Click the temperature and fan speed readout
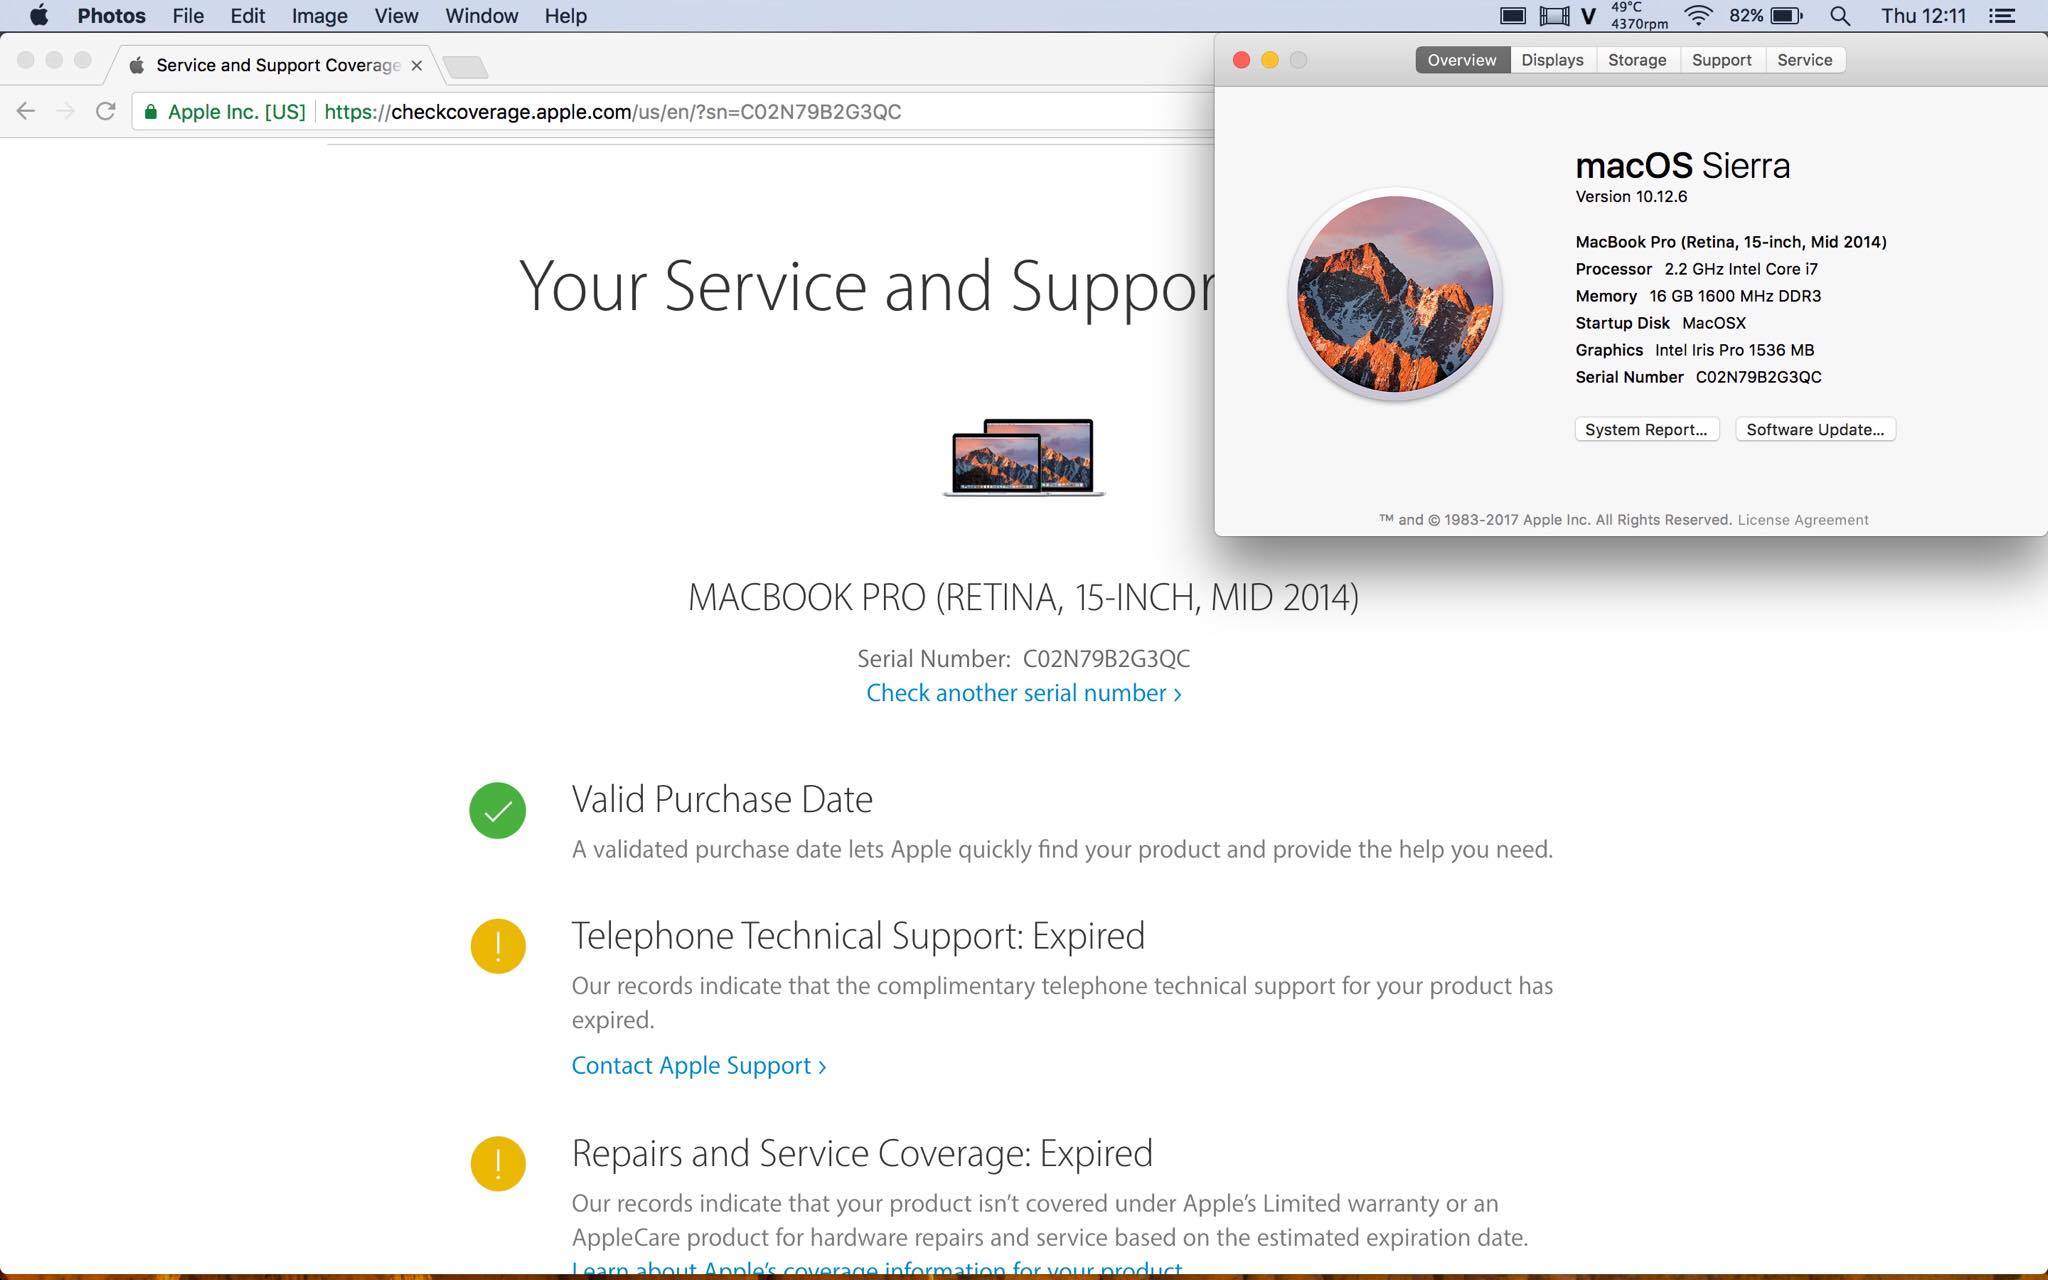The width and height of the screenshot is (2048, 1280). 1639,16
